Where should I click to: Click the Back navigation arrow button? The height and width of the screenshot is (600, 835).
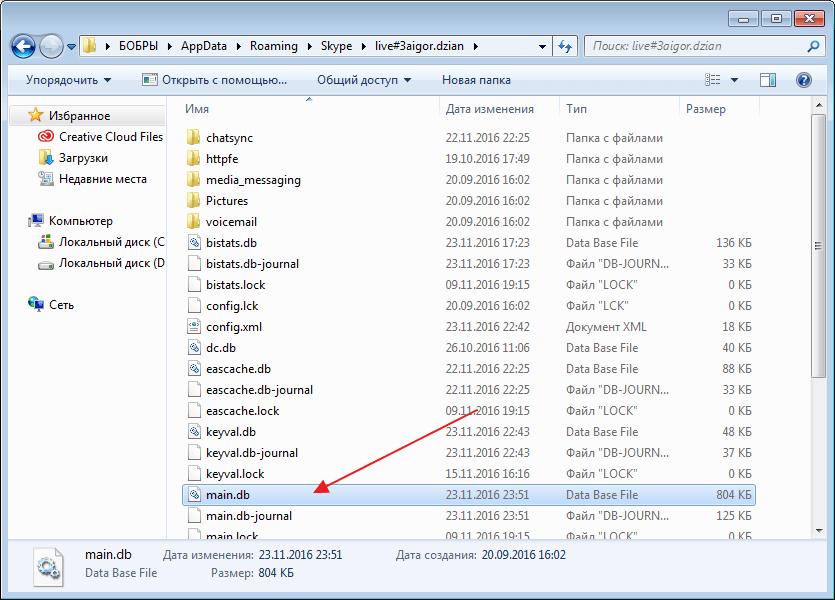[24, 46]
